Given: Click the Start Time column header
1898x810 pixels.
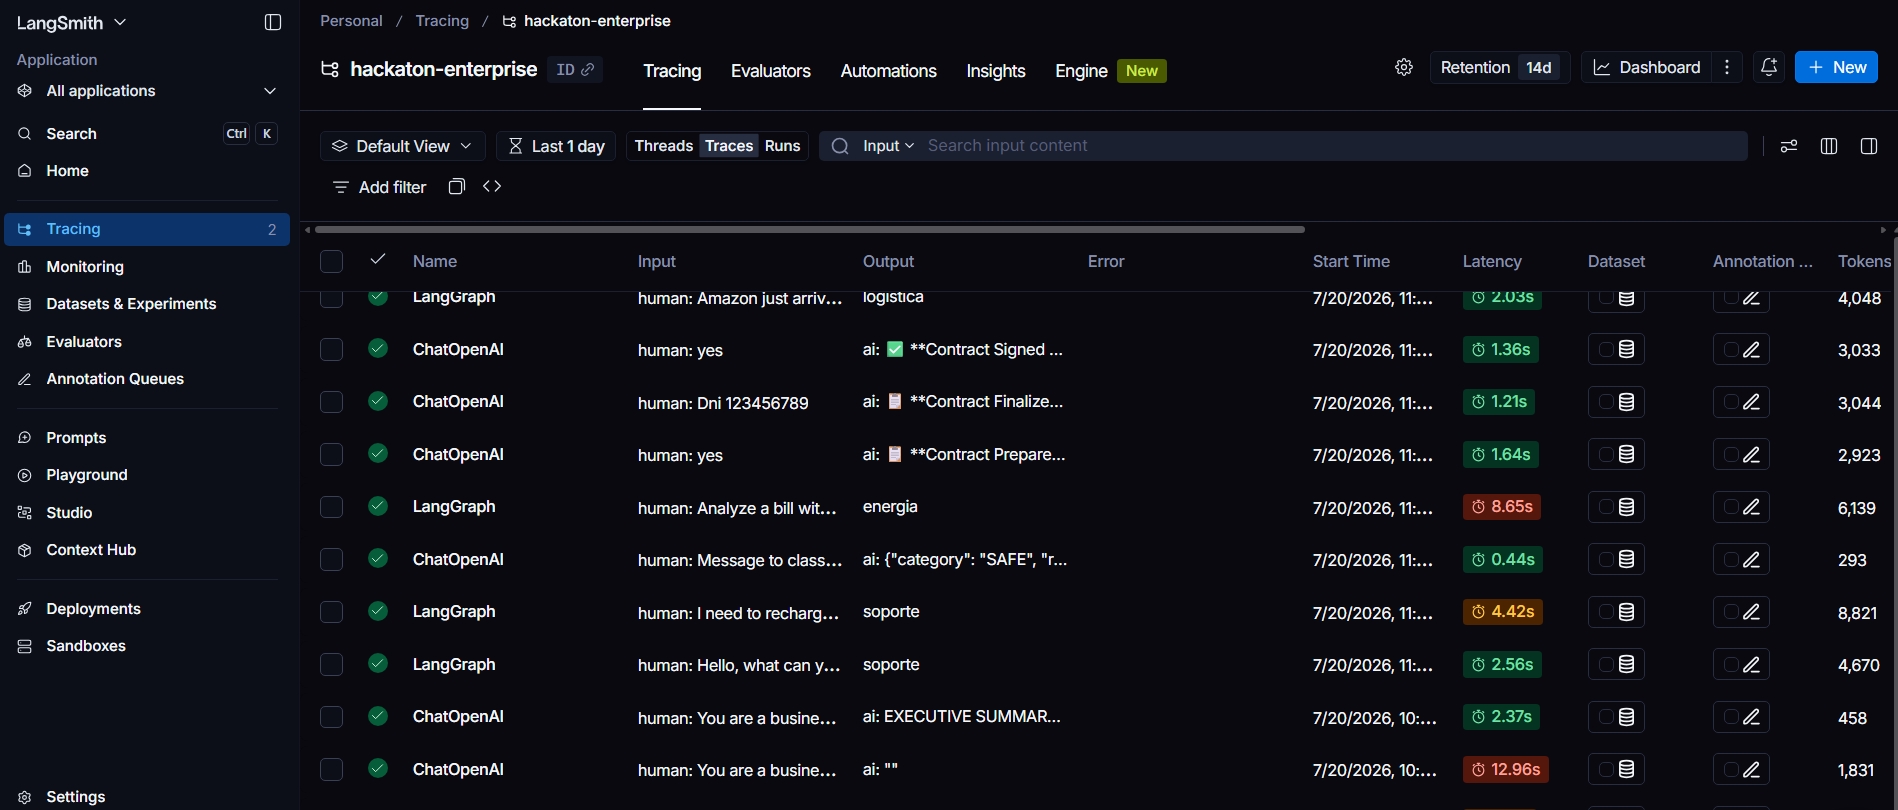Looking at the screenshot, I should click(1351, 262).
